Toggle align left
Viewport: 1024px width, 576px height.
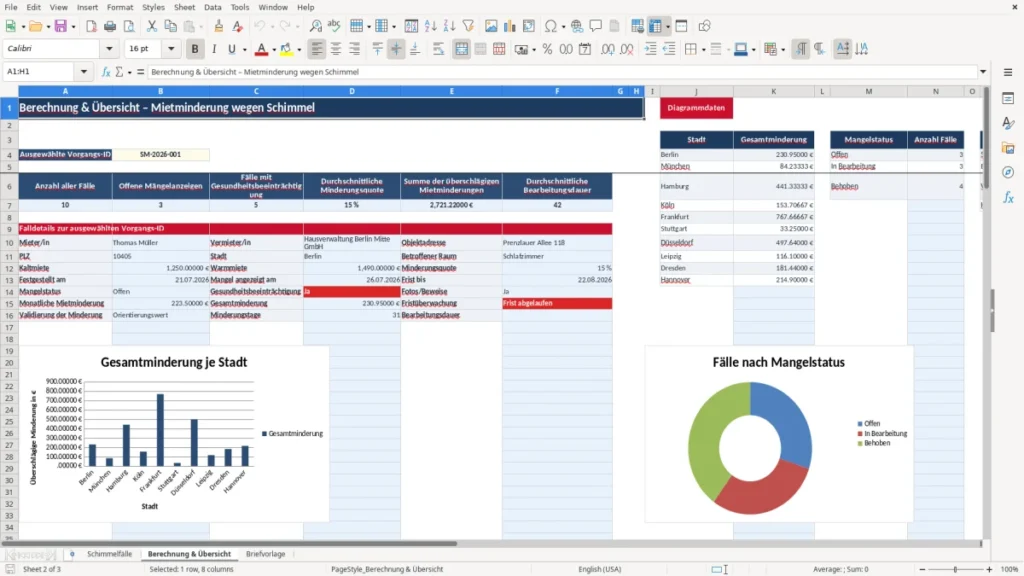point(317,49)
